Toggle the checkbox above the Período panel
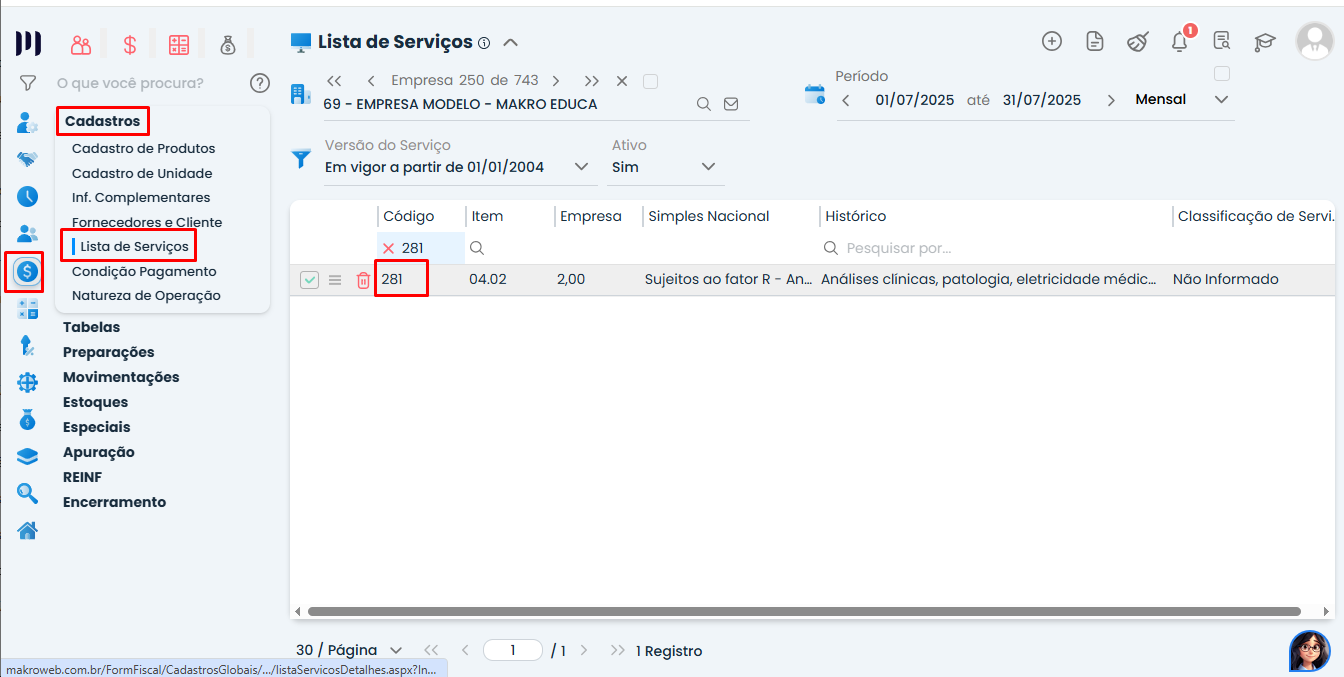Viewport: 1344px width, 677px height. pos(1222,73)
